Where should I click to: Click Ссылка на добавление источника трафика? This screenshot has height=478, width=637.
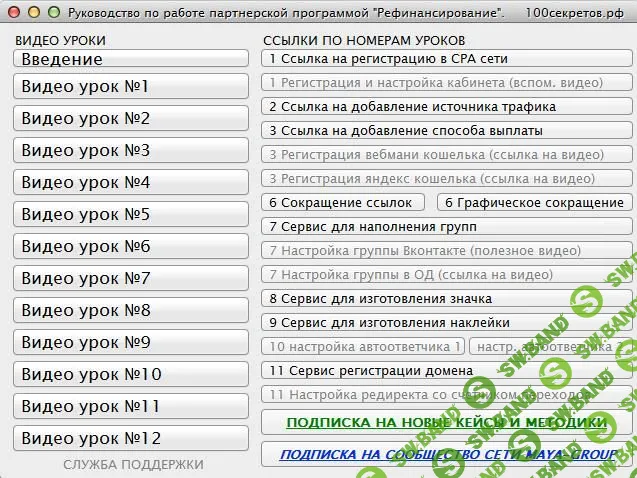447,107
